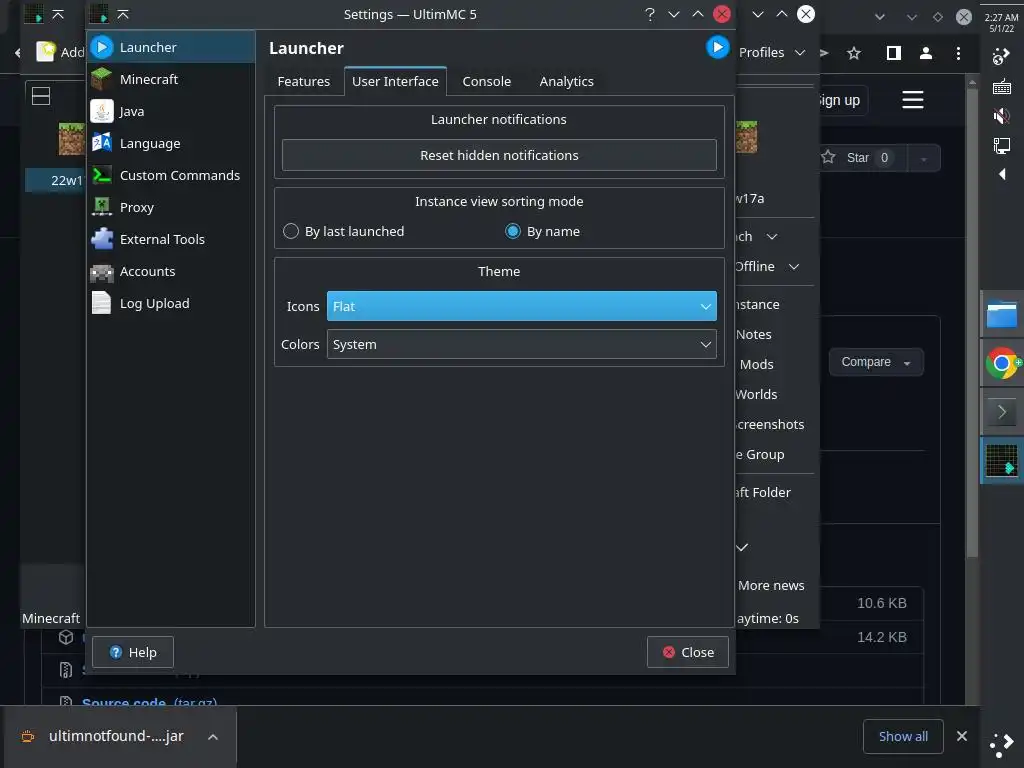1024x768 pixels.
Task: Collapse the system tray arrow
Action: tap(1002, 174)
